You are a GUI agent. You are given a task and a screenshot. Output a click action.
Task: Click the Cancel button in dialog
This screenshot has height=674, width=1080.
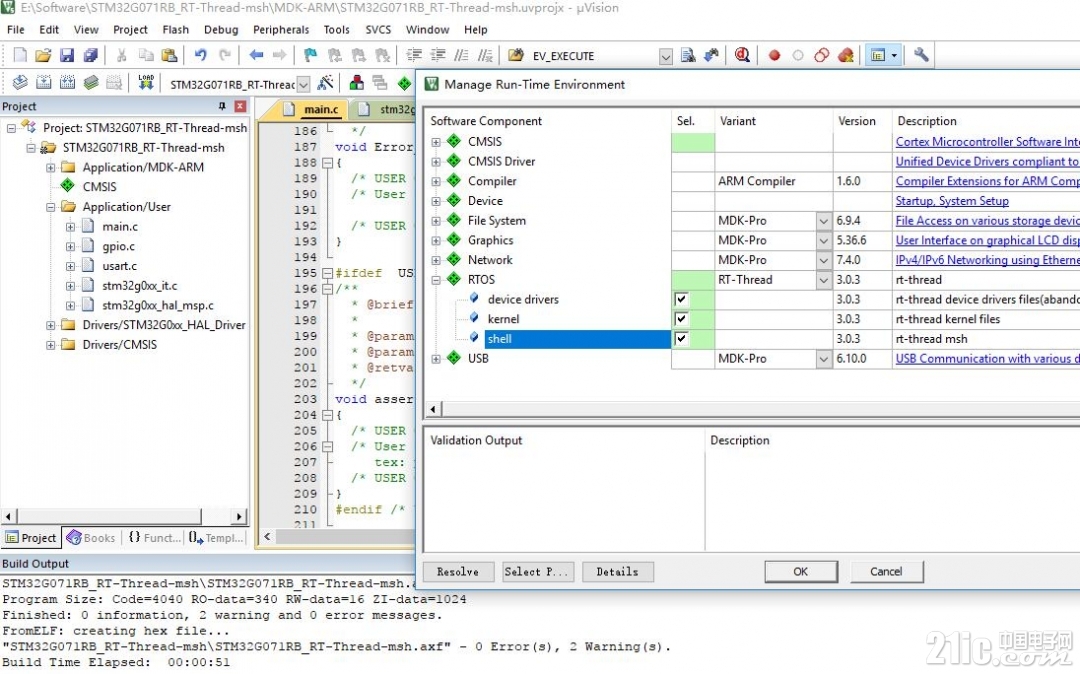pyautogui.click(x=886, y=571)
